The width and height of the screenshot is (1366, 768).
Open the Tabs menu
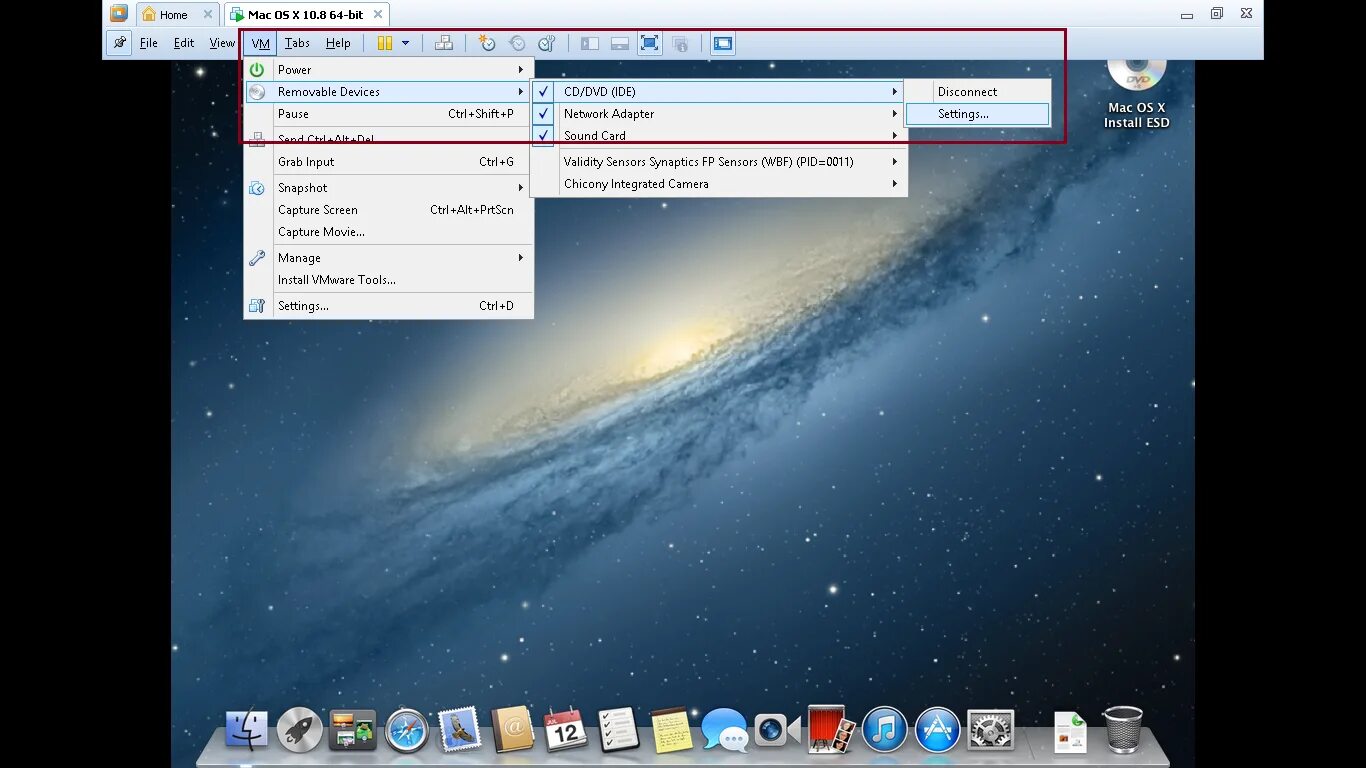297,43
